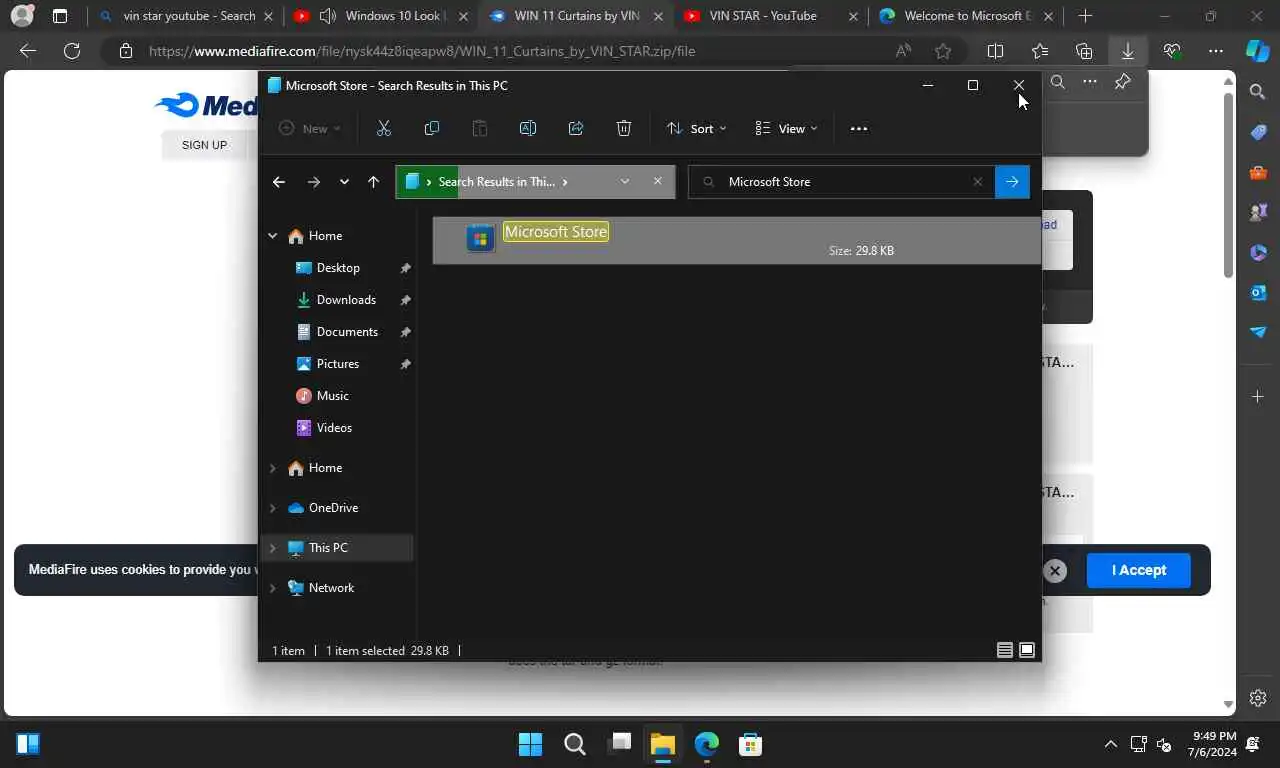The height and width of the screenshot is (768, 1280).
Task: Open the Windows Start button in taskbar
Action: (530, 744)
